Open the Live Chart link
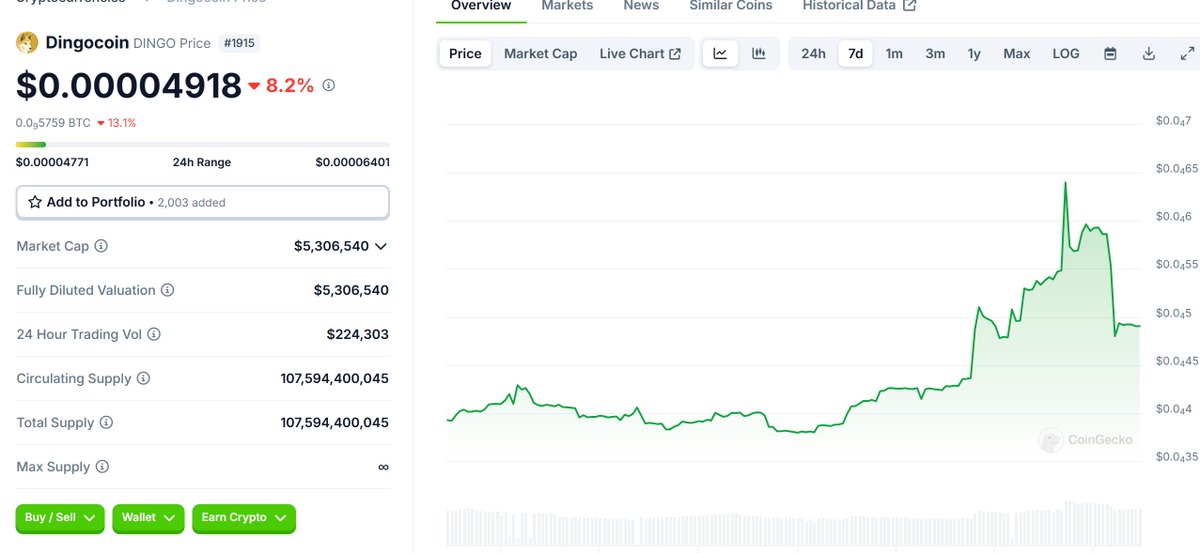This screenshot has width=1200, height=553. click(640, 53)
